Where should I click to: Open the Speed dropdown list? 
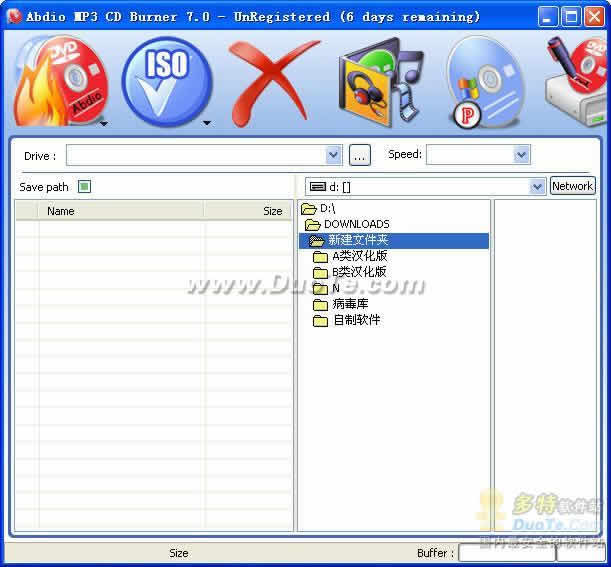(x=521, y=155)
